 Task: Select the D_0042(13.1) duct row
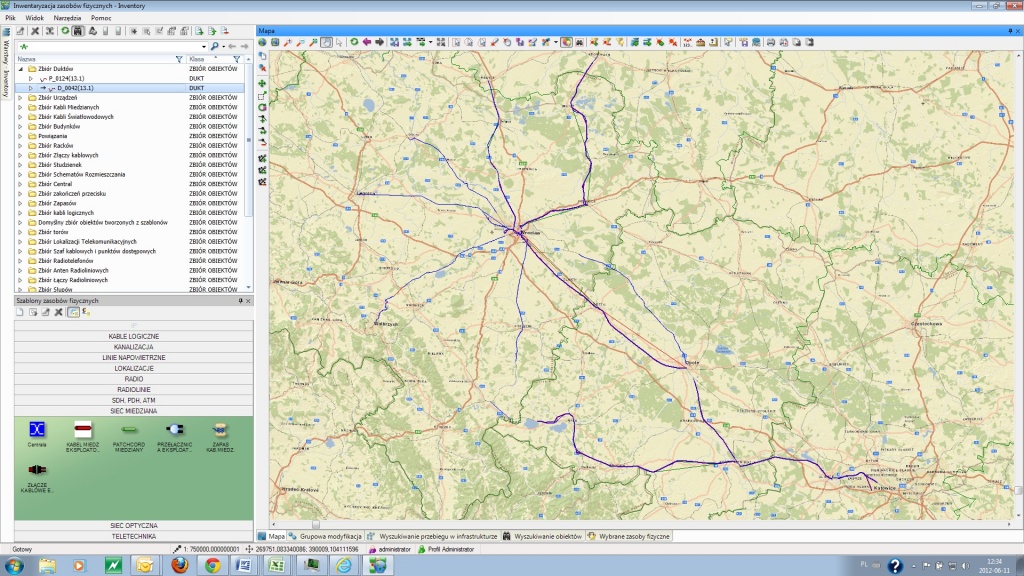75,88
